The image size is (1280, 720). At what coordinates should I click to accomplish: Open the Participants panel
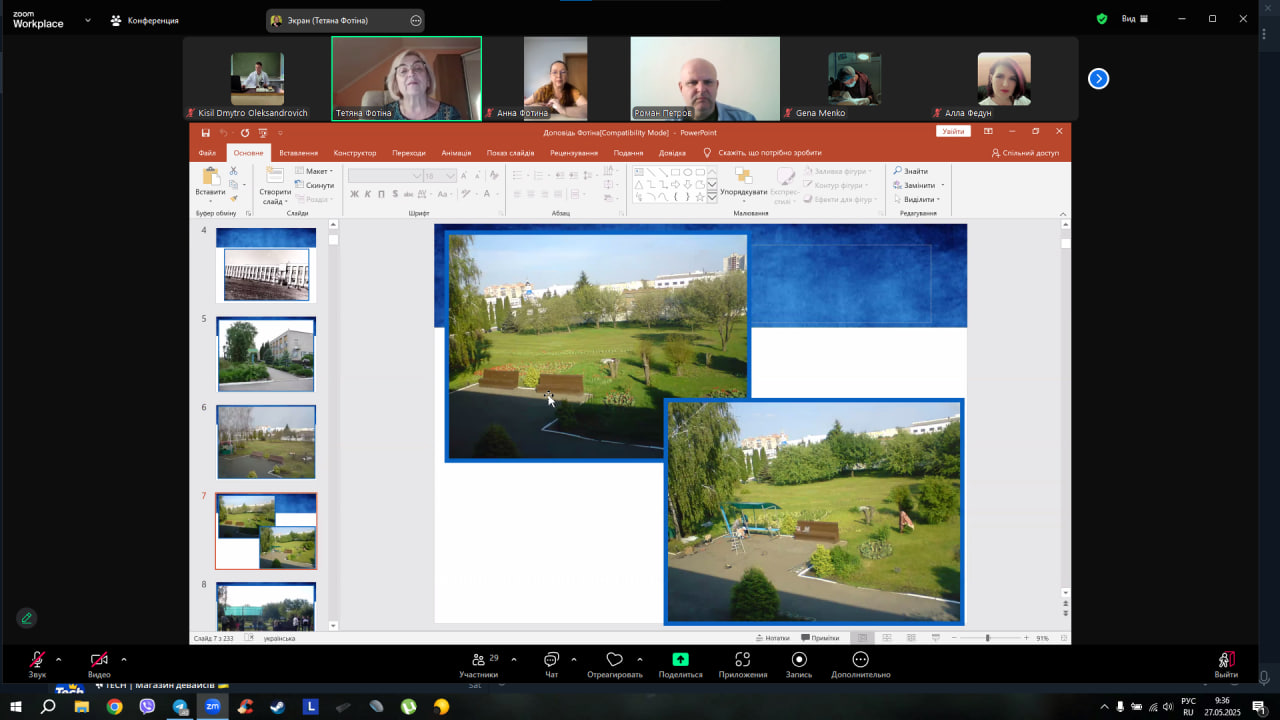479,660
